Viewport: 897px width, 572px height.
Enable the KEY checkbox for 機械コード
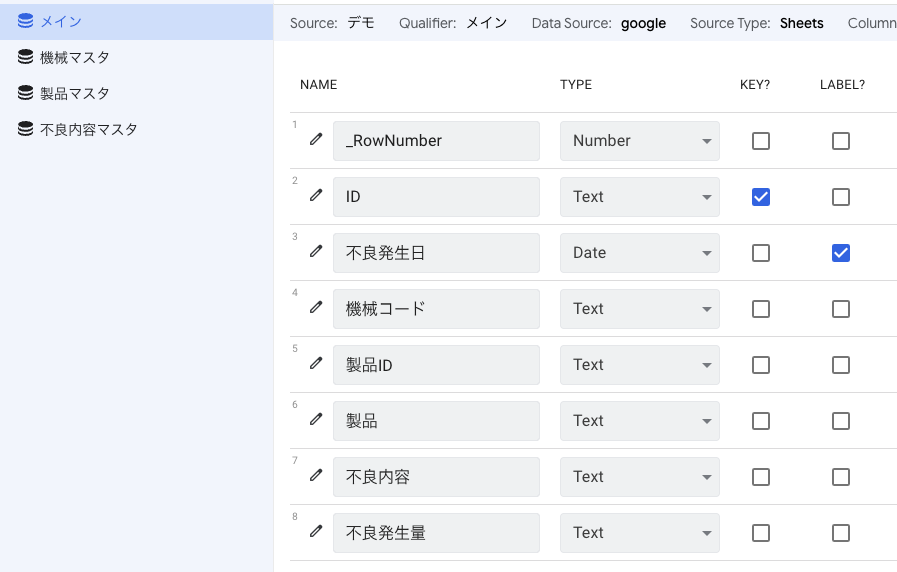(761, 309)
